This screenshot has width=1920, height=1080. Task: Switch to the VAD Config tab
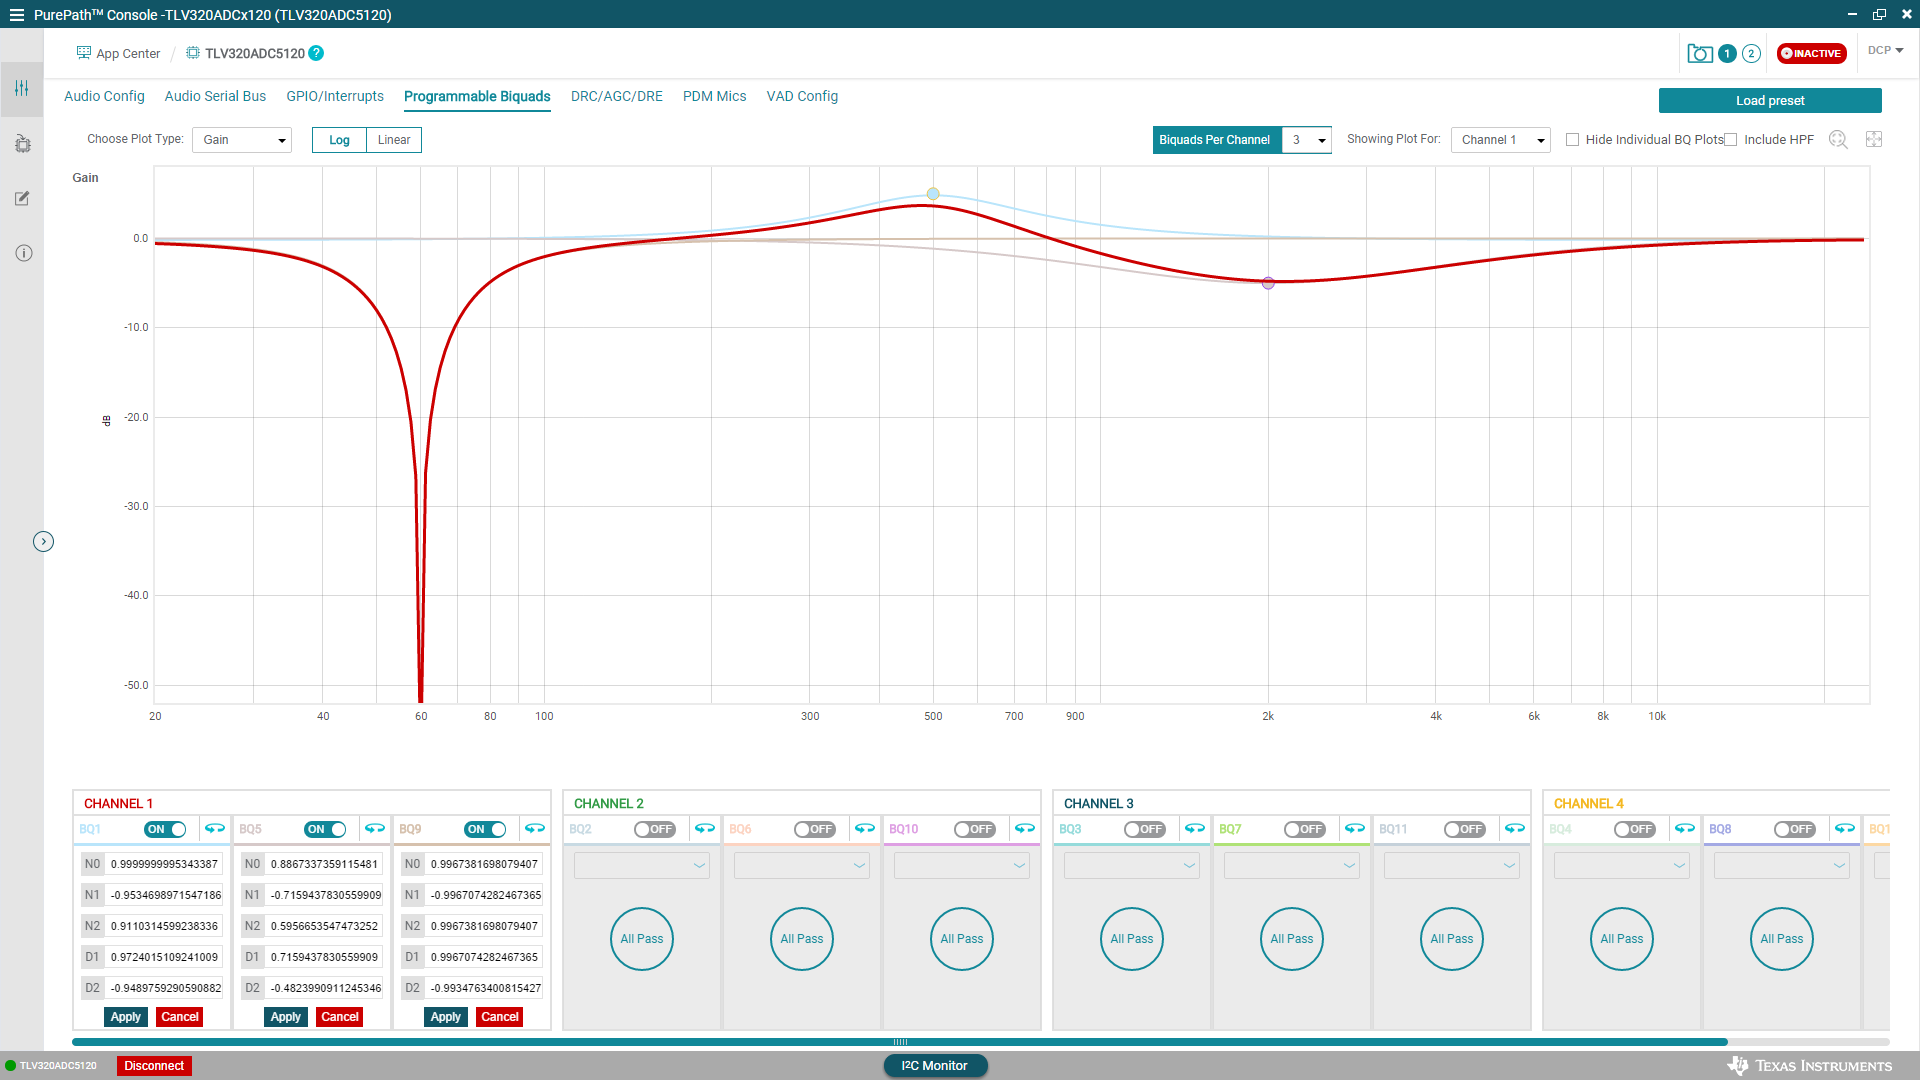tap(802, 96)
